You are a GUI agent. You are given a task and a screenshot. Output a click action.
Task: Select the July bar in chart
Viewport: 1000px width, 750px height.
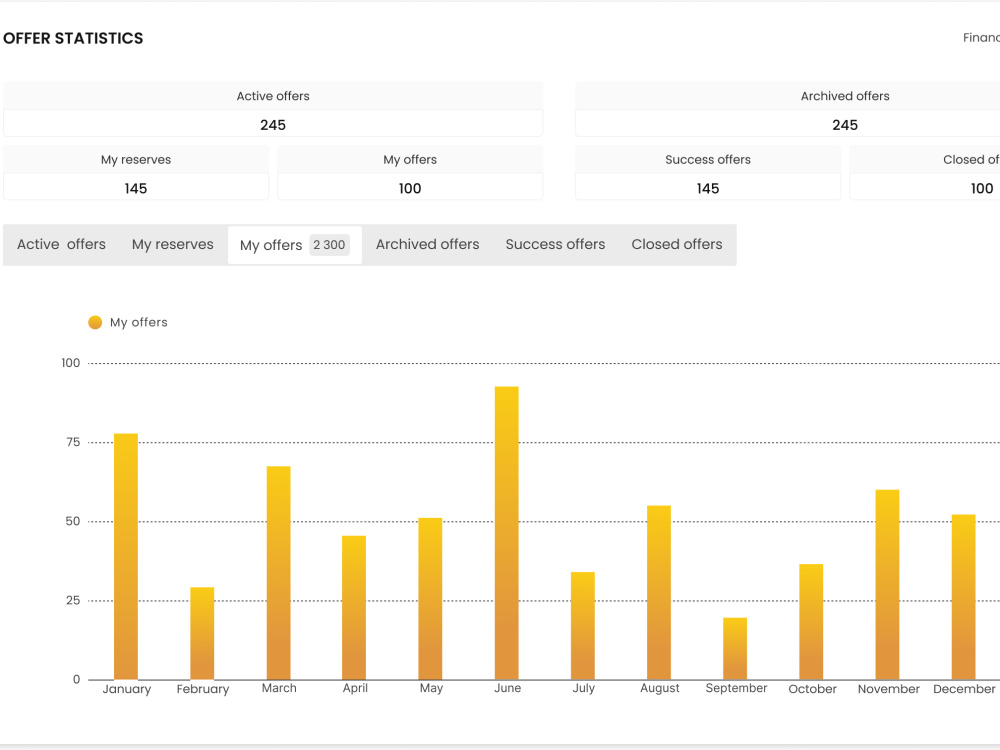(583, 626)
